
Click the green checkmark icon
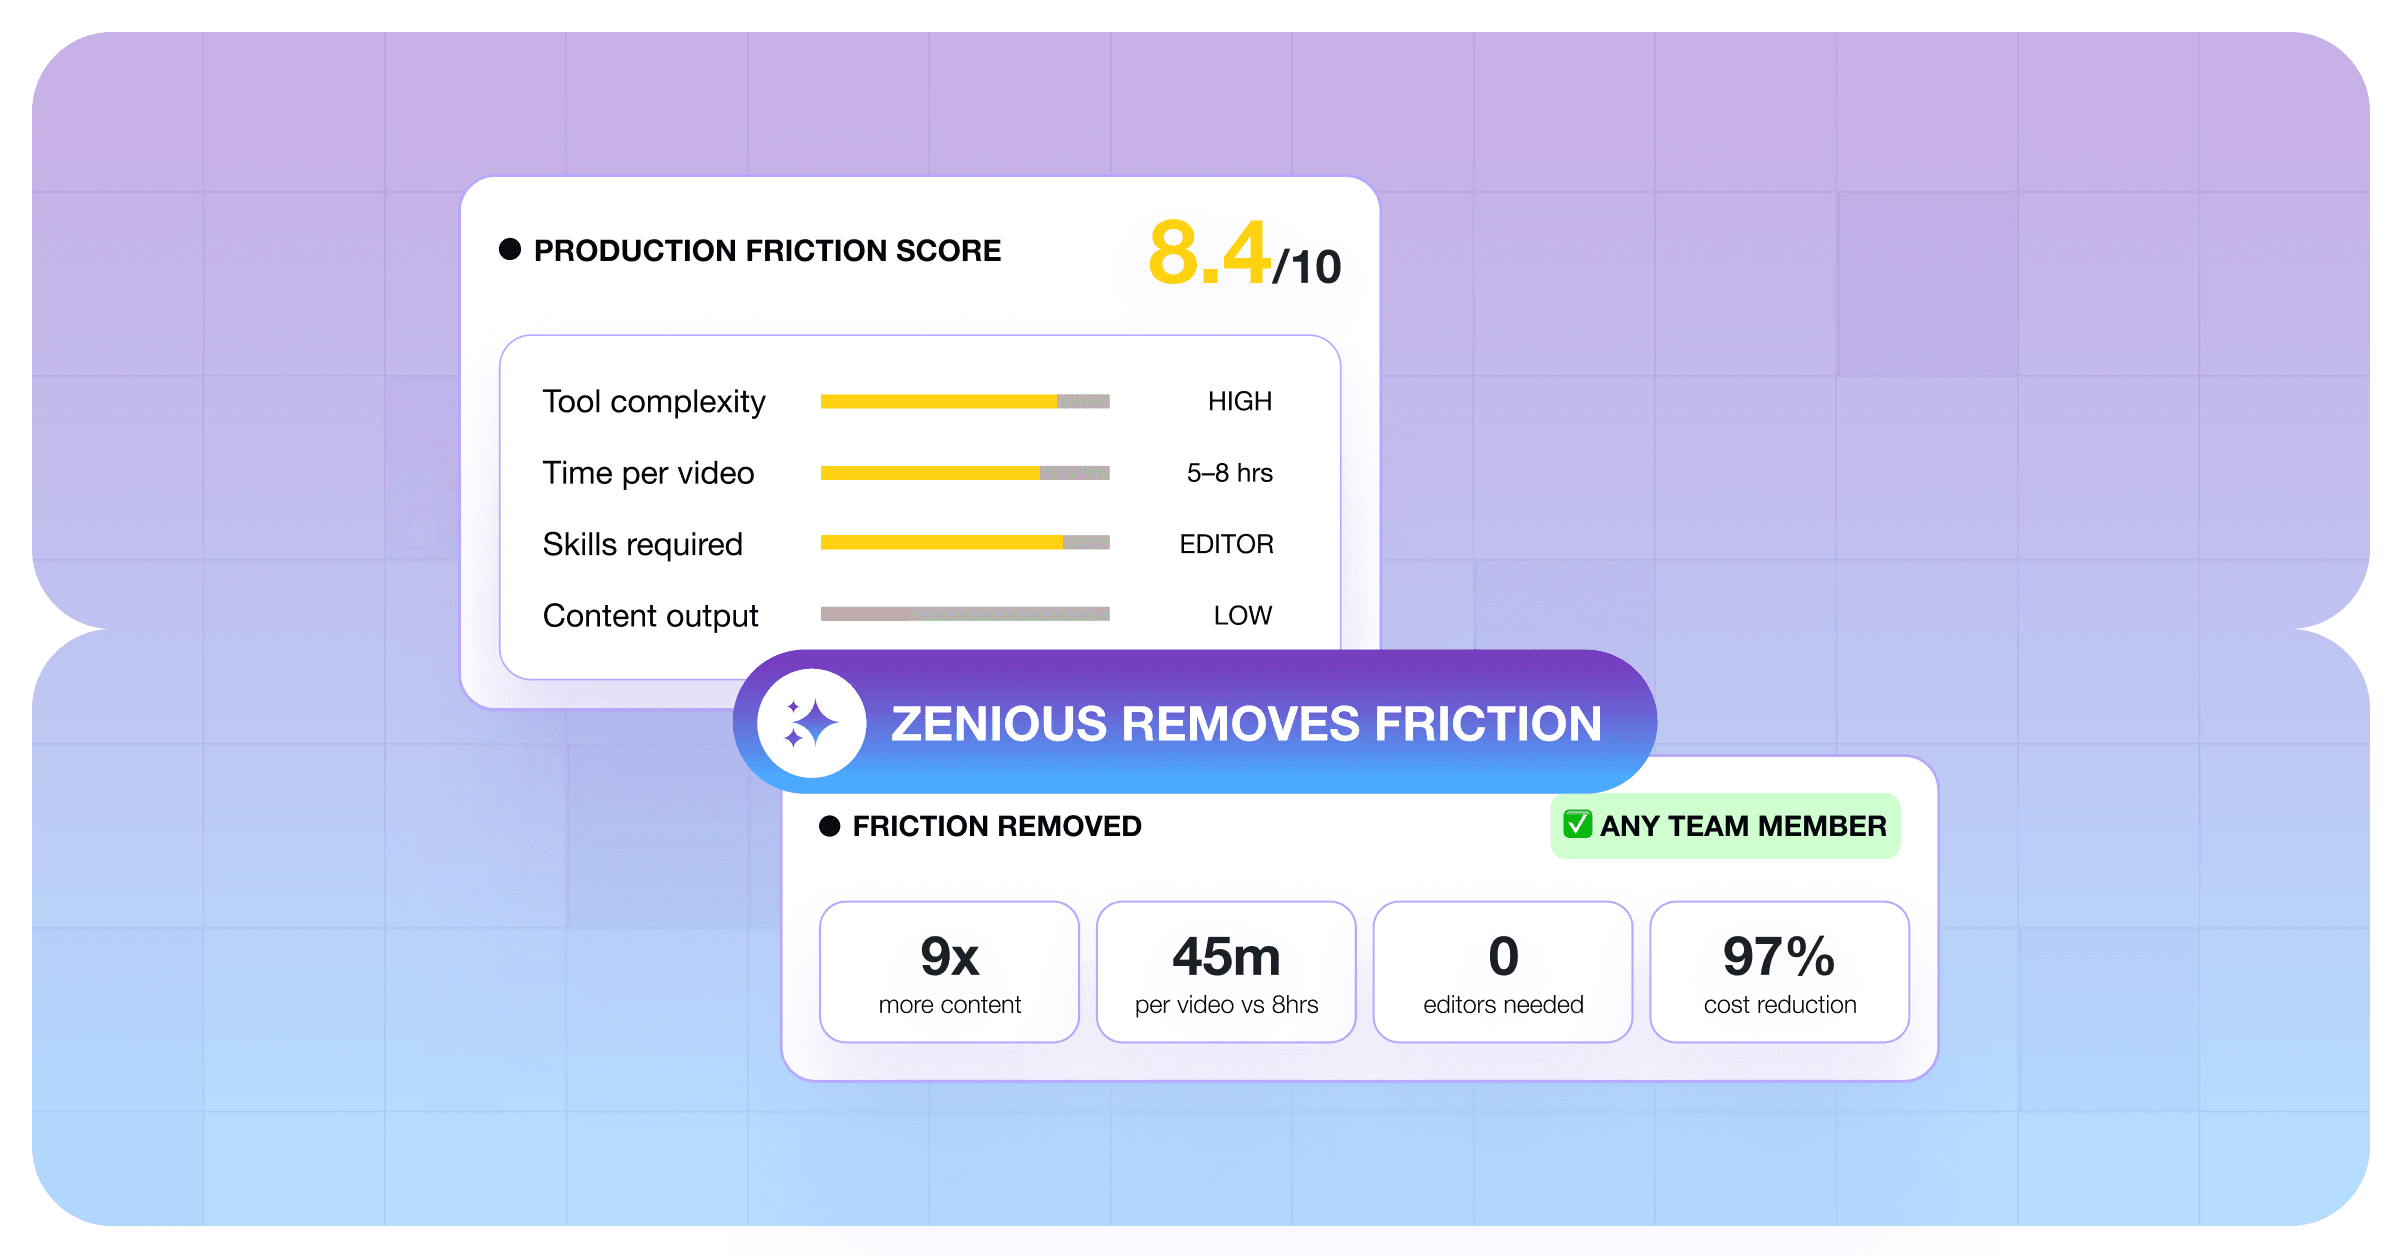(x=1577, y=824)
